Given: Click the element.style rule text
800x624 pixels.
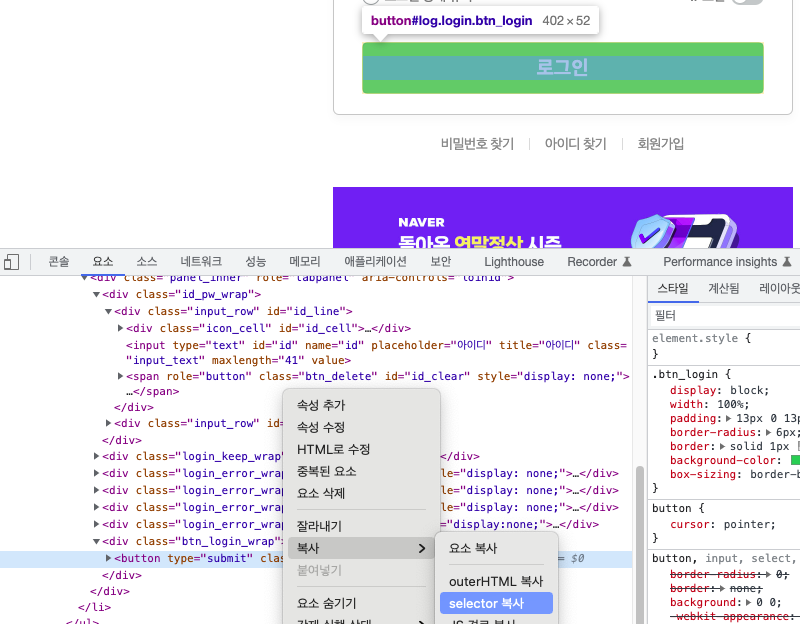Looking at the screenshot, I should pos(694,338).
